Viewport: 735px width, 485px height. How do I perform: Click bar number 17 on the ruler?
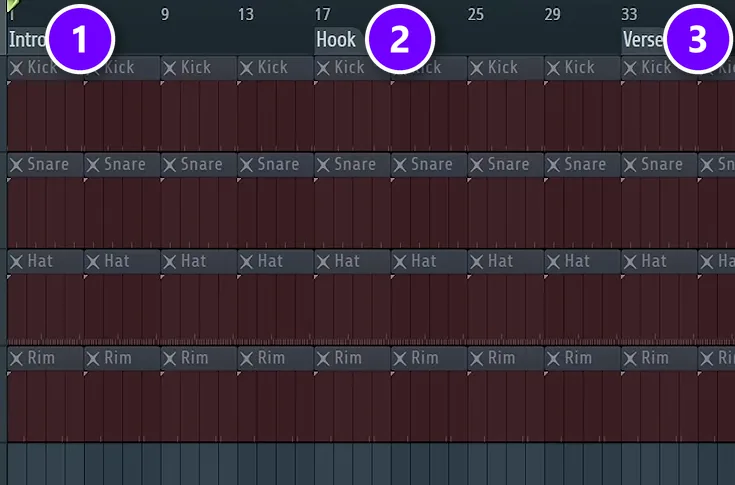[x=322, y=15]
